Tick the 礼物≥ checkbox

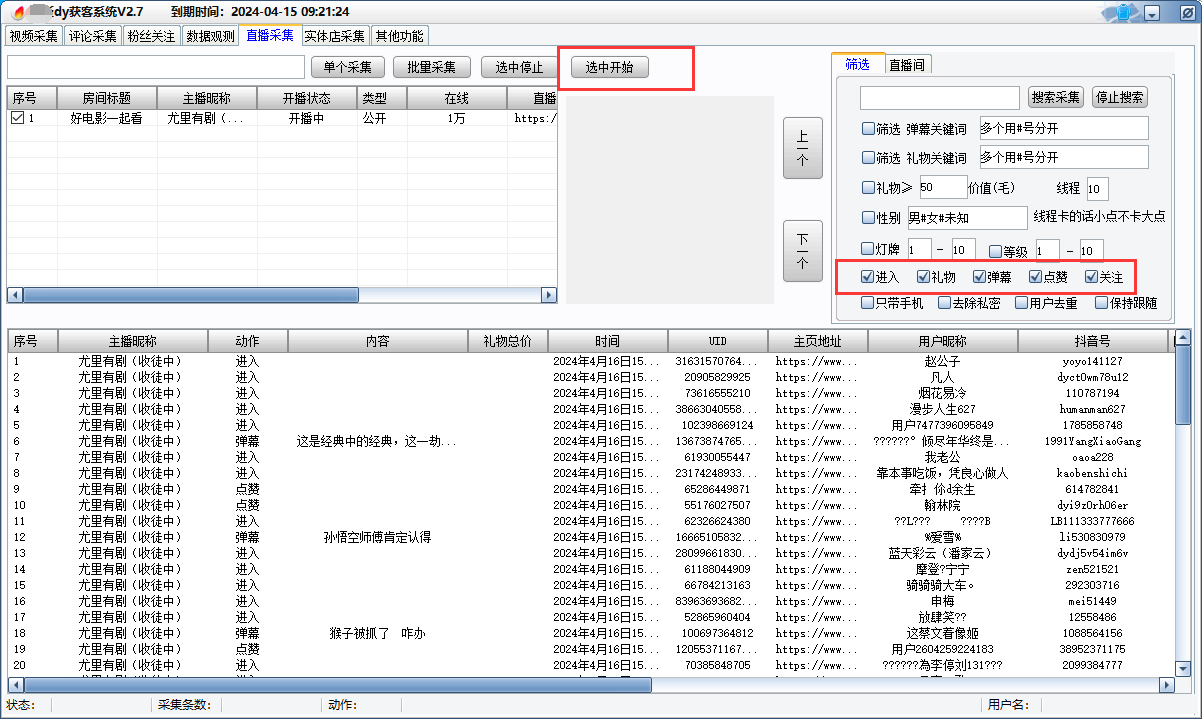point(868,187)
